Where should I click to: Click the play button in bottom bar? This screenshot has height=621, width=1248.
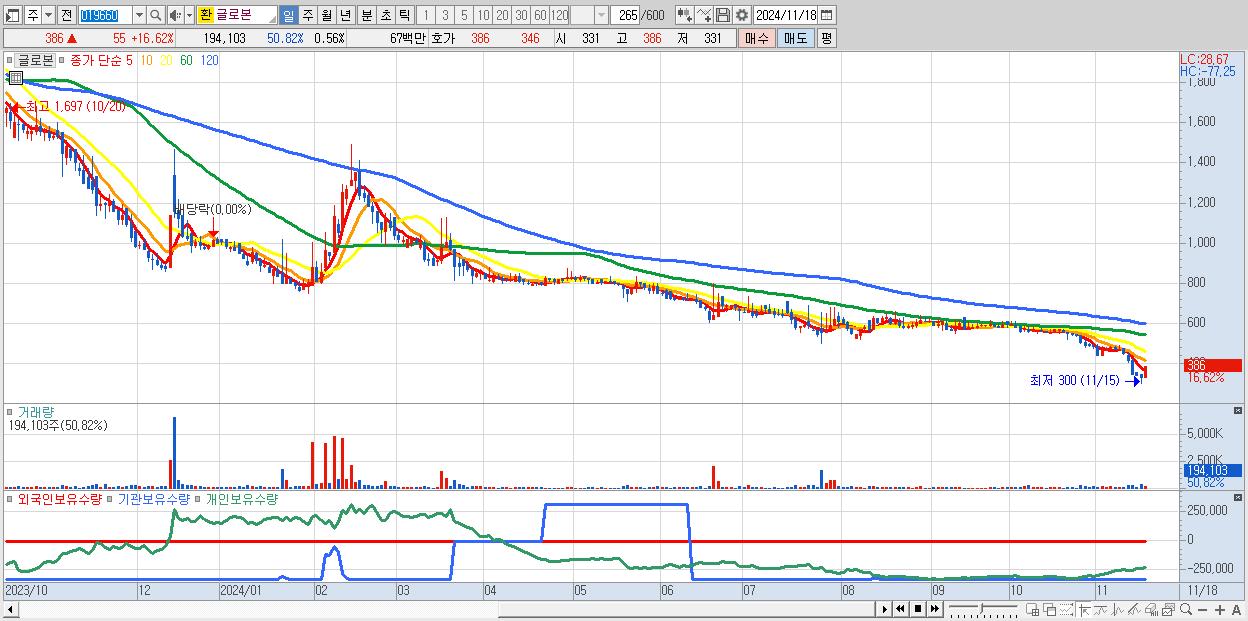[885, 609]
